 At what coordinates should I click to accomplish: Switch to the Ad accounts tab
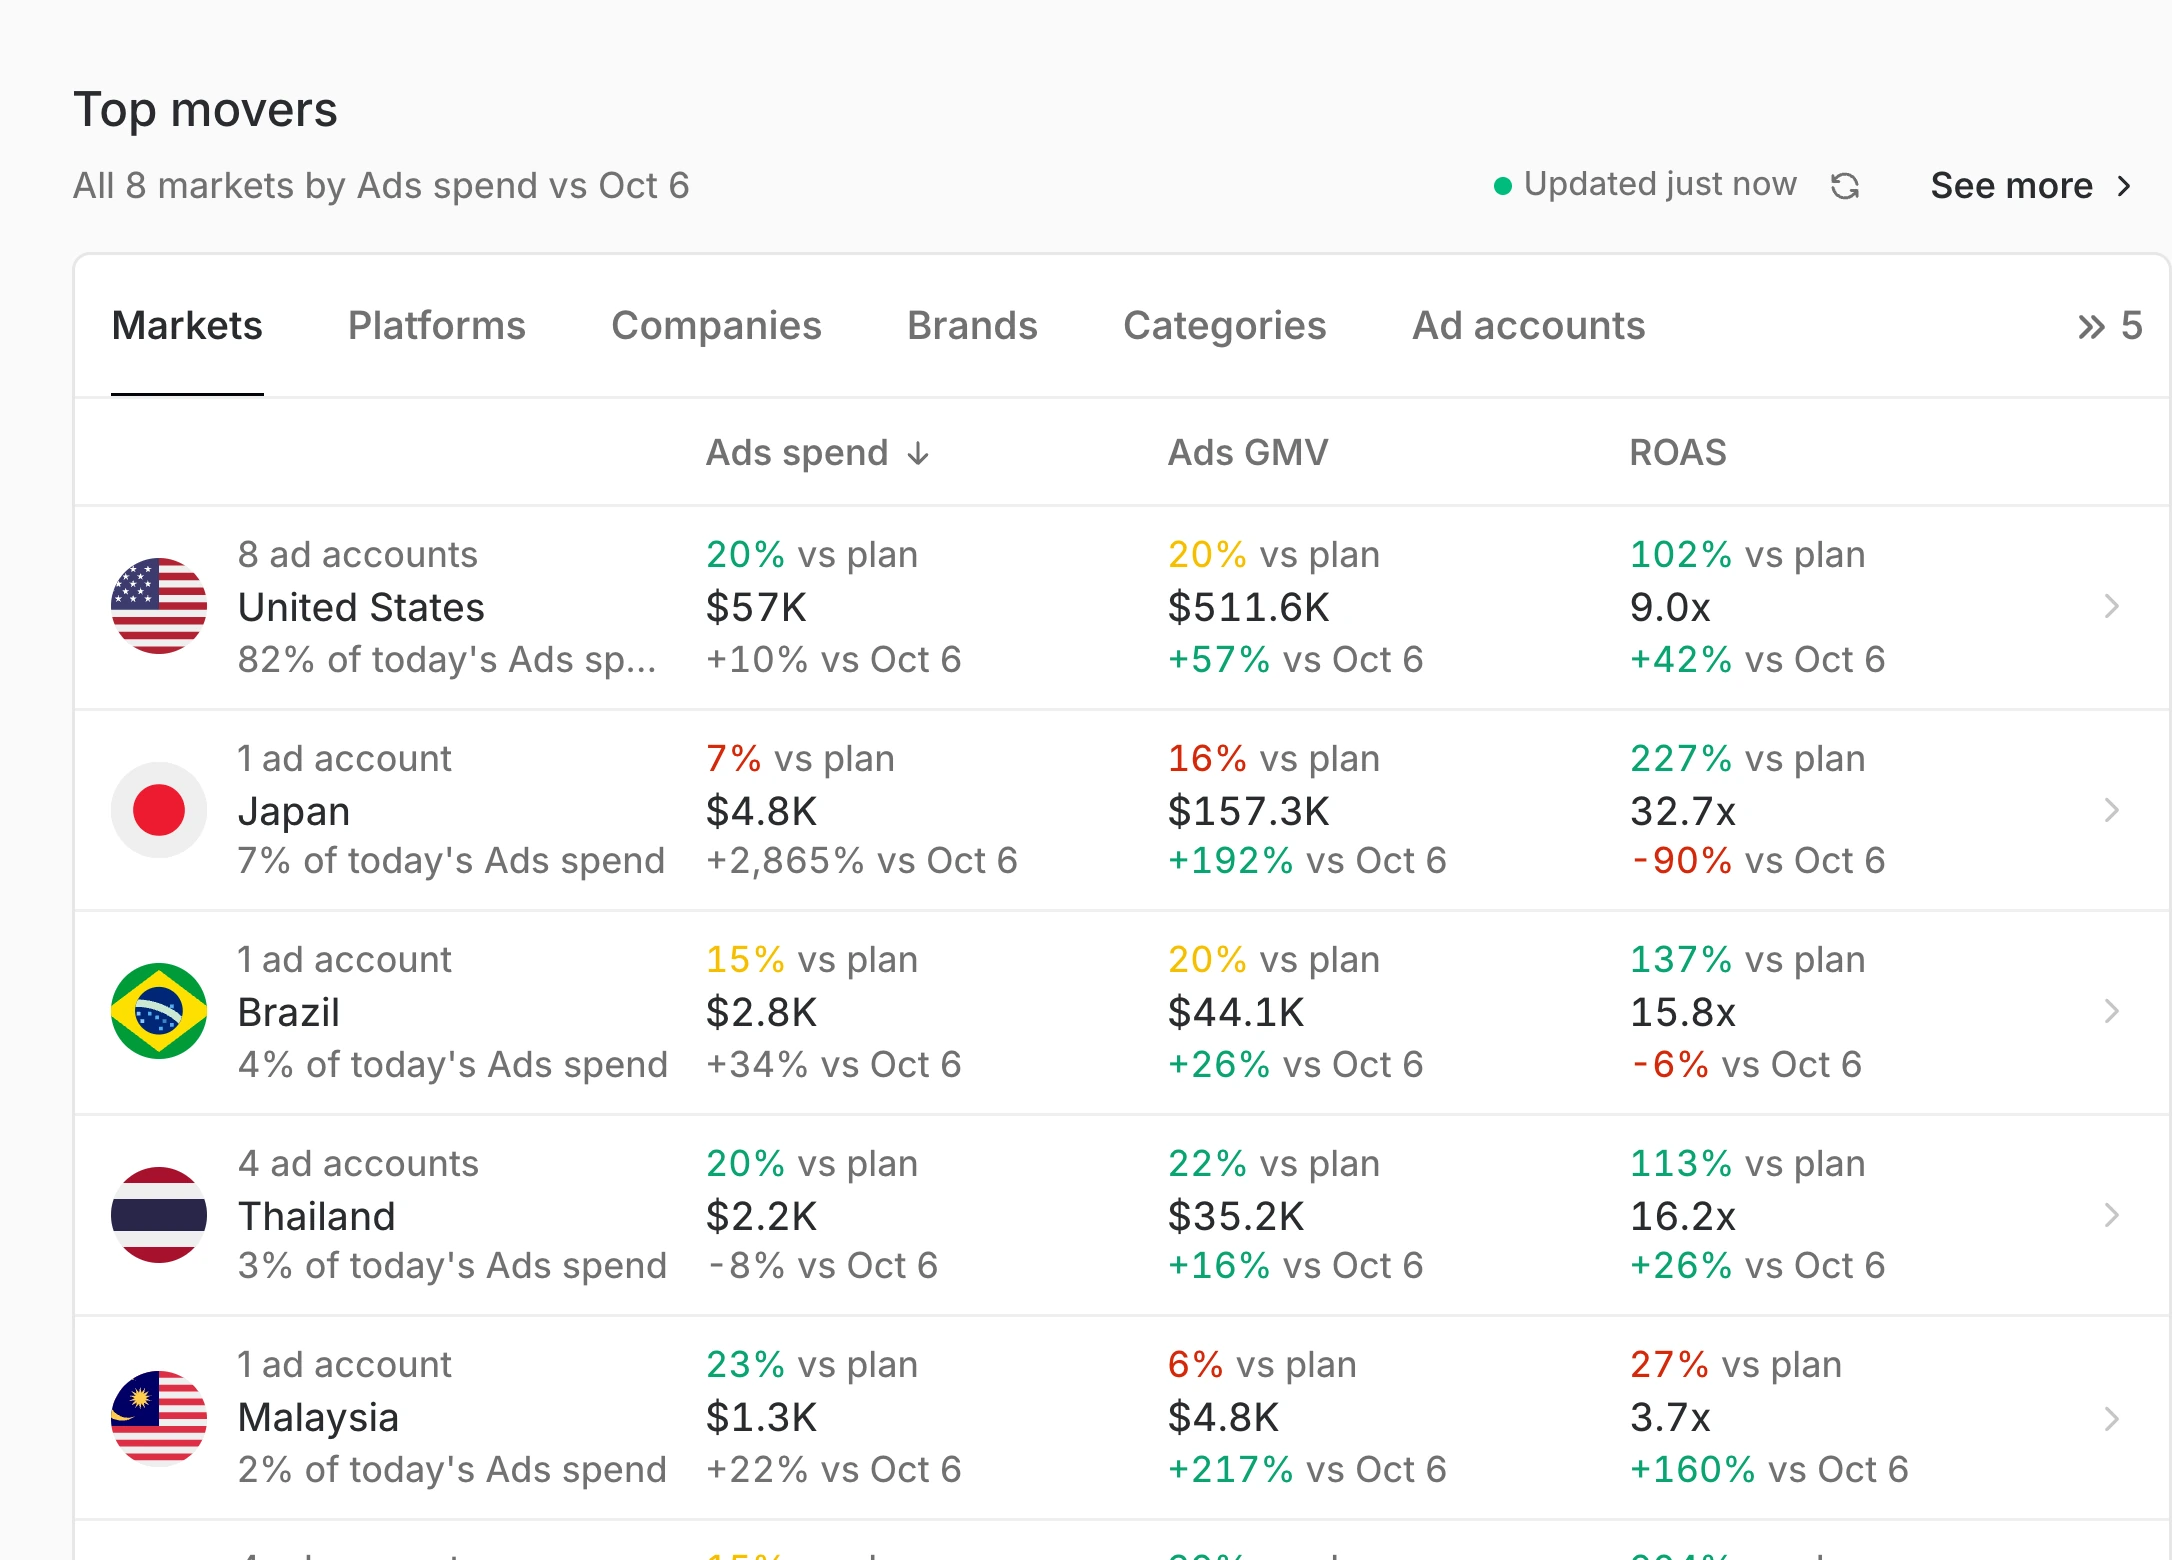pyautogui.click(x=1528, y=326)
